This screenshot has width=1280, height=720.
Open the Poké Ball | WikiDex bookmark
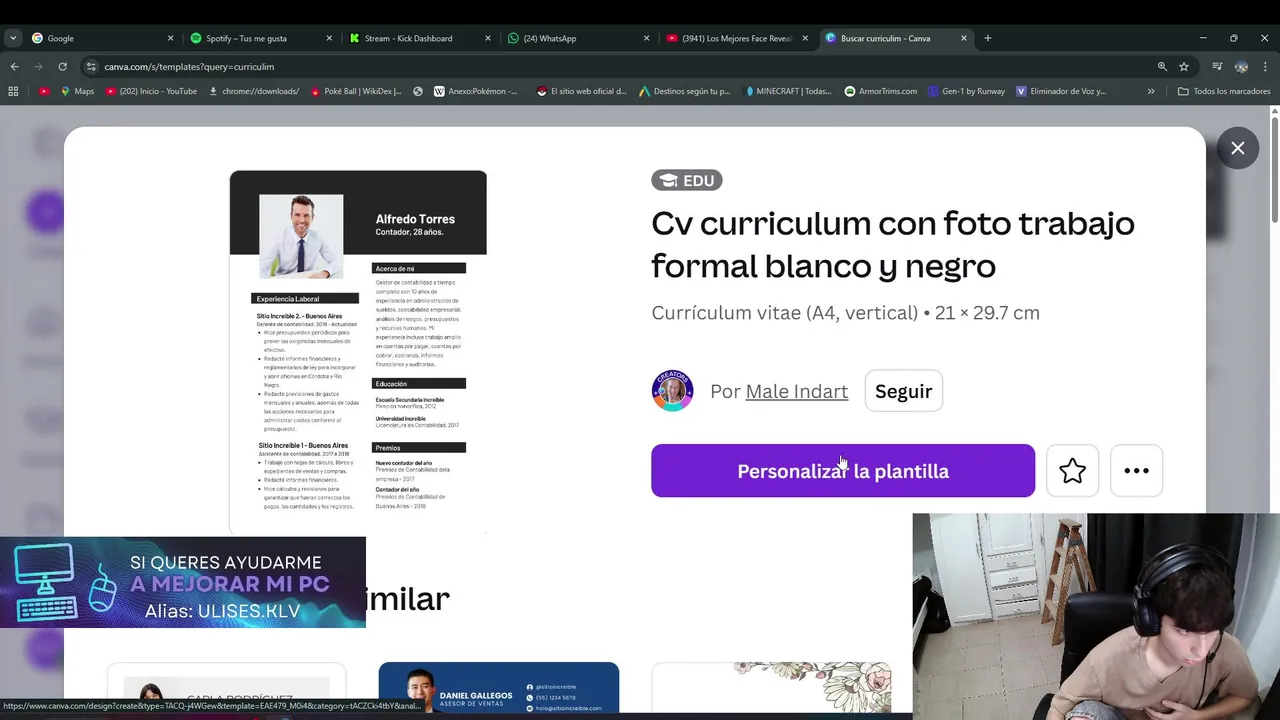(356, 91)
